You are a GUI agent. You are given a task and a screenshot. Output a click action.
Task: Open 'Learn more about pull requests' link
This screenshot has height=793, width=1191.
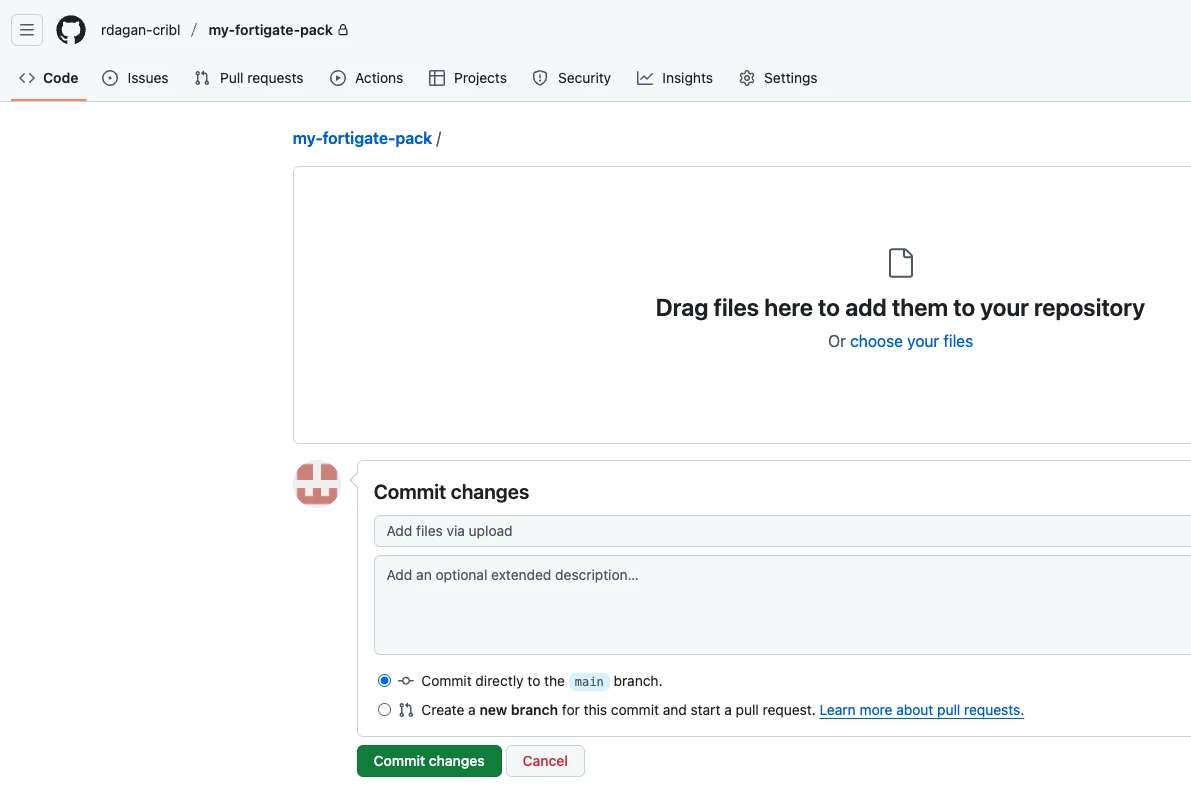coord(921,710)
